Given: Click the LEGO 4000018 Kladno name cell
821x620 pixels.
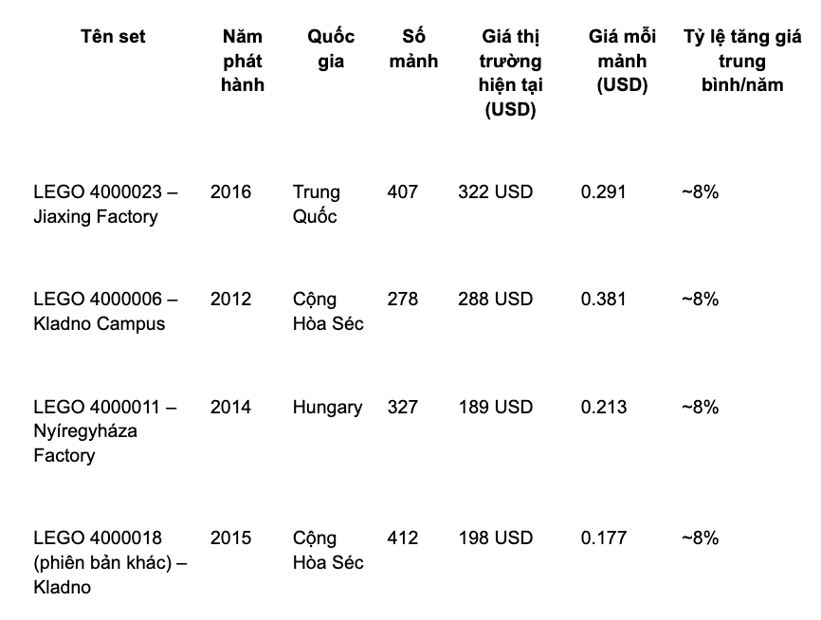Looking at the screenshot, I should (x=110, y=562).
